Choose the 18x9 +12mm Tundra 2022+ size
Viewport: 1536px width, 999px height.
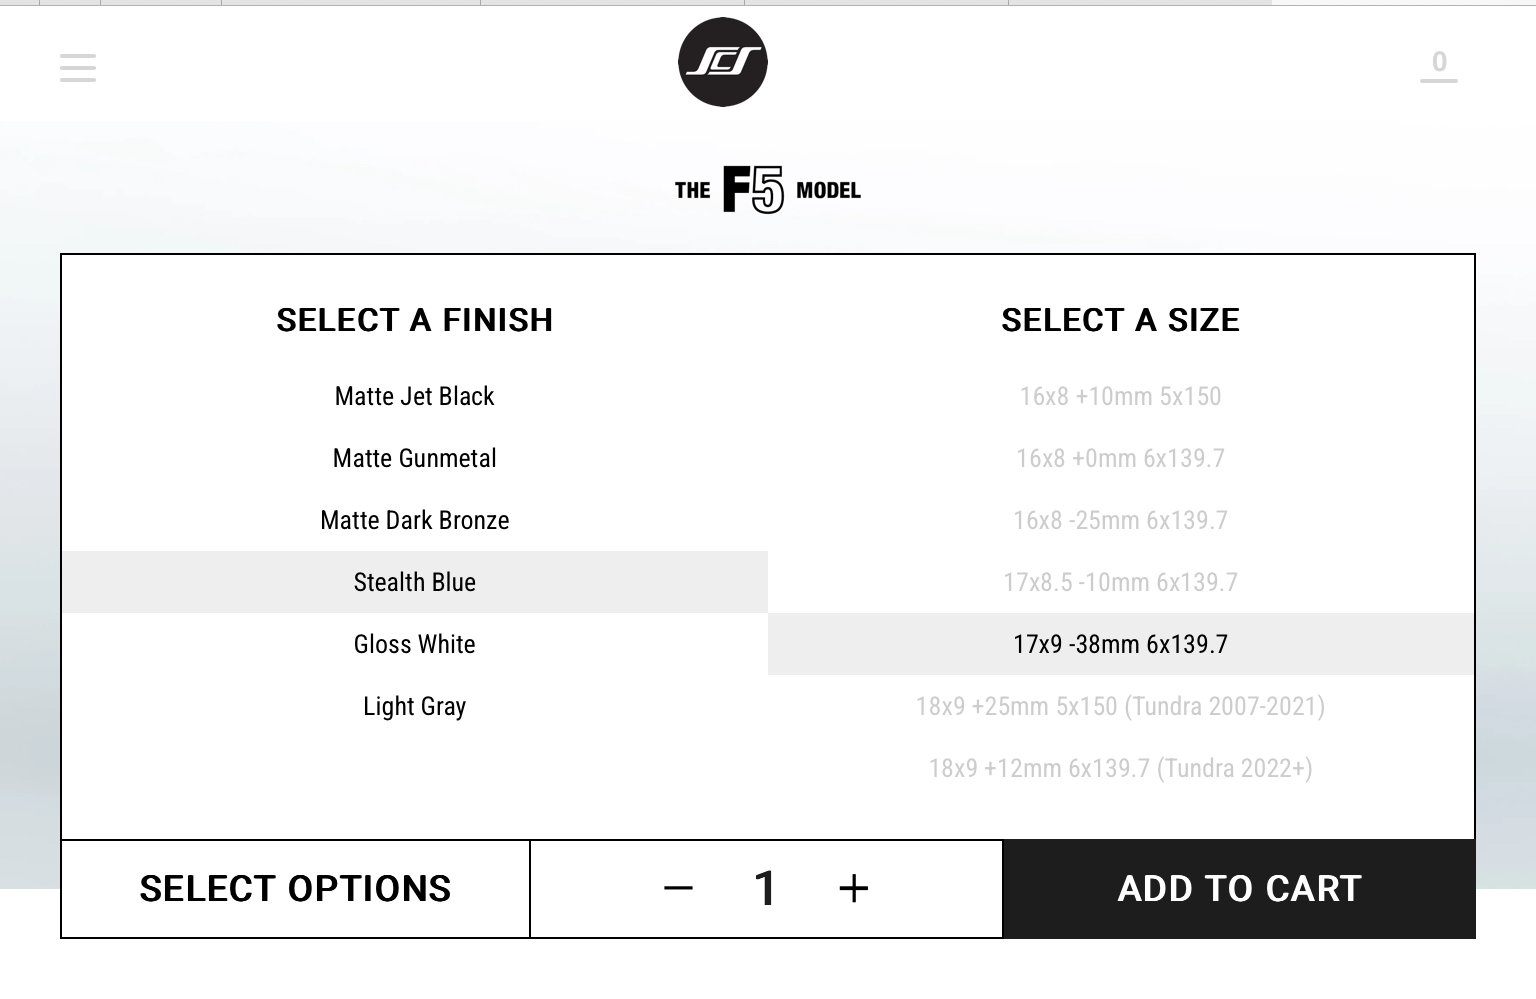click(1121, 768)
